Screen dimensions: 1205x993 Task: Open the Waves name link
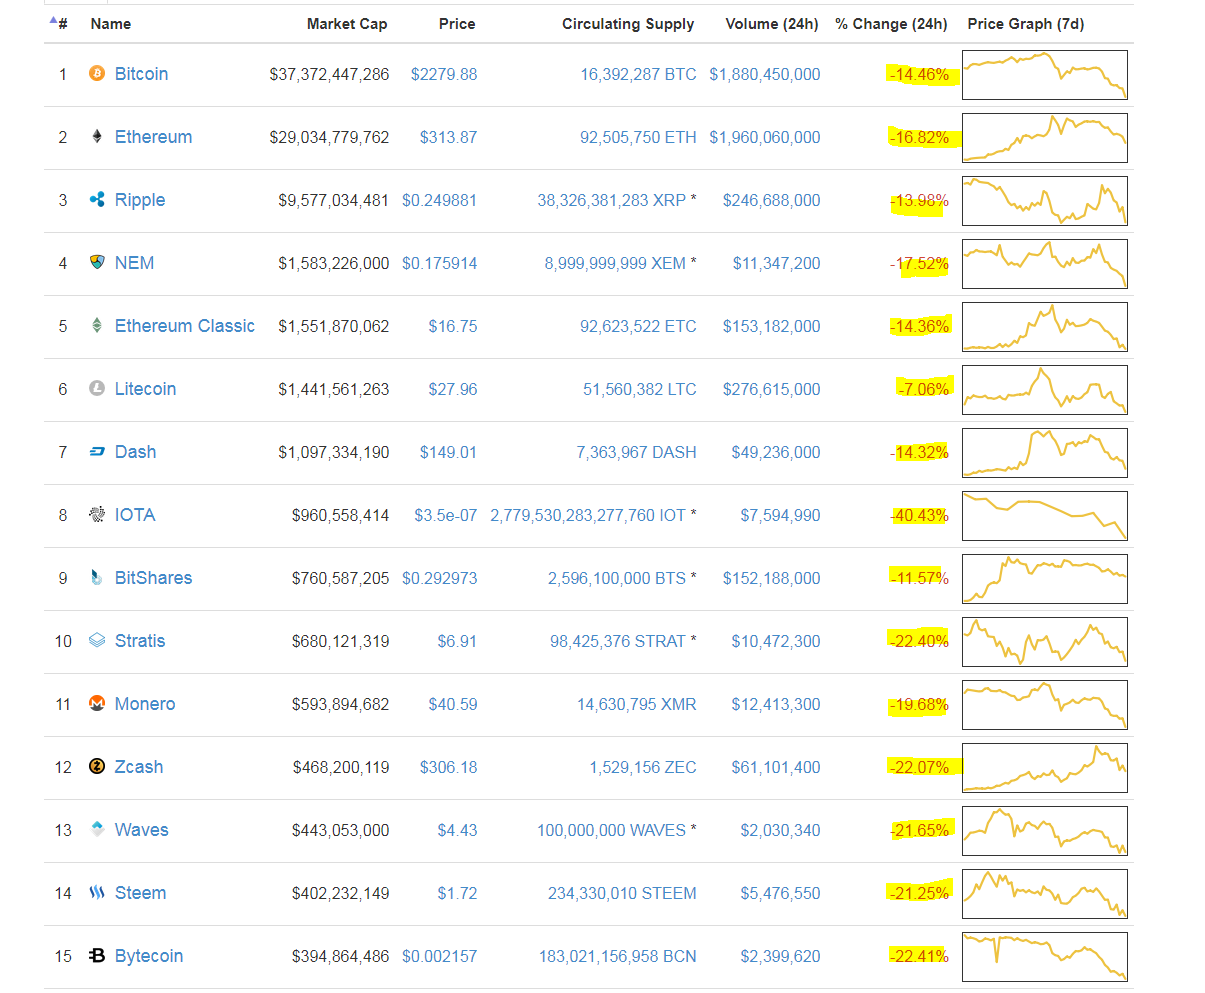click(x=142, y=830)
